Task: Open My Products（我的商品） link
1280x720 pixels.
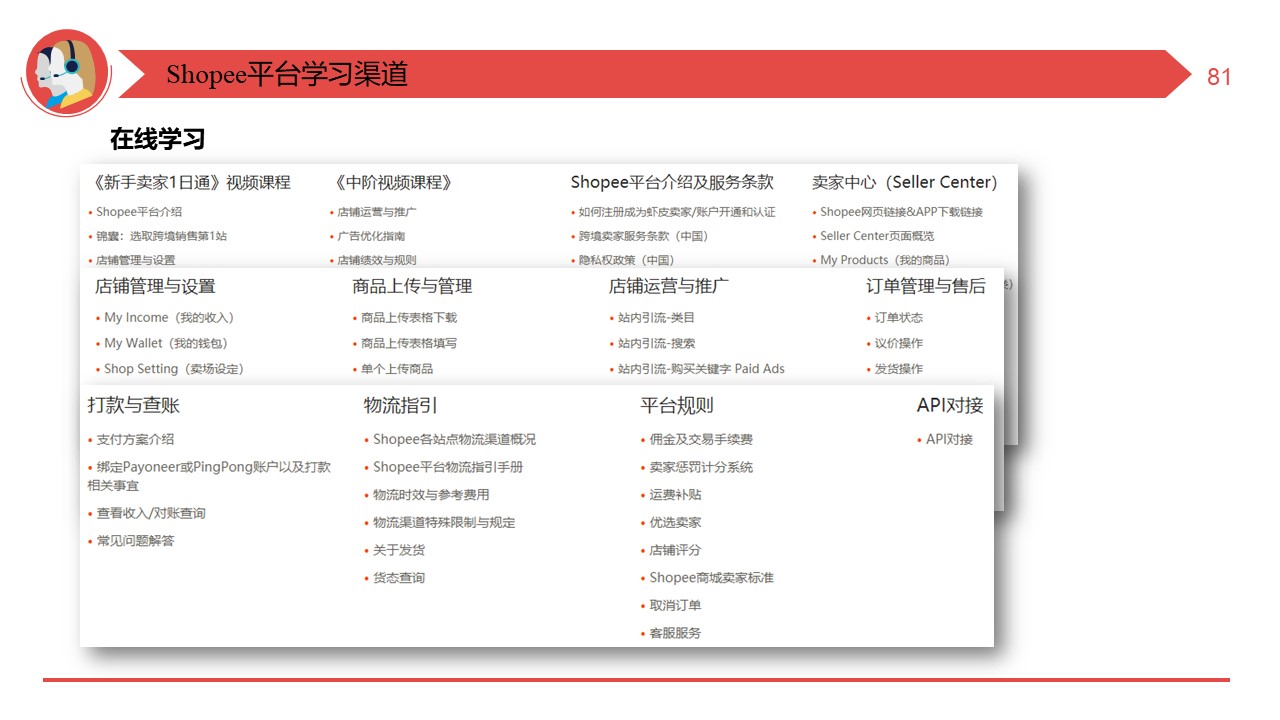Action: (884, 260)
